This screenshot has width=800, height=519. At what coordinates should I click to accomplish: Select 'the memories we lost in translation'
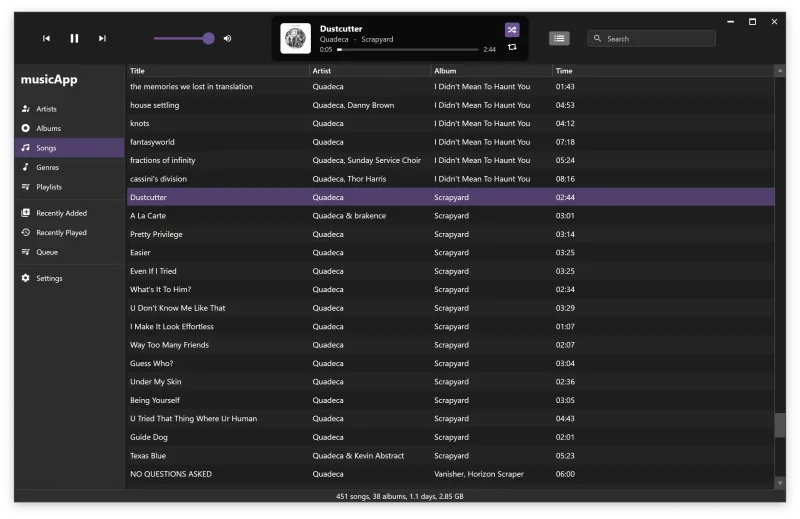point(451,87)
